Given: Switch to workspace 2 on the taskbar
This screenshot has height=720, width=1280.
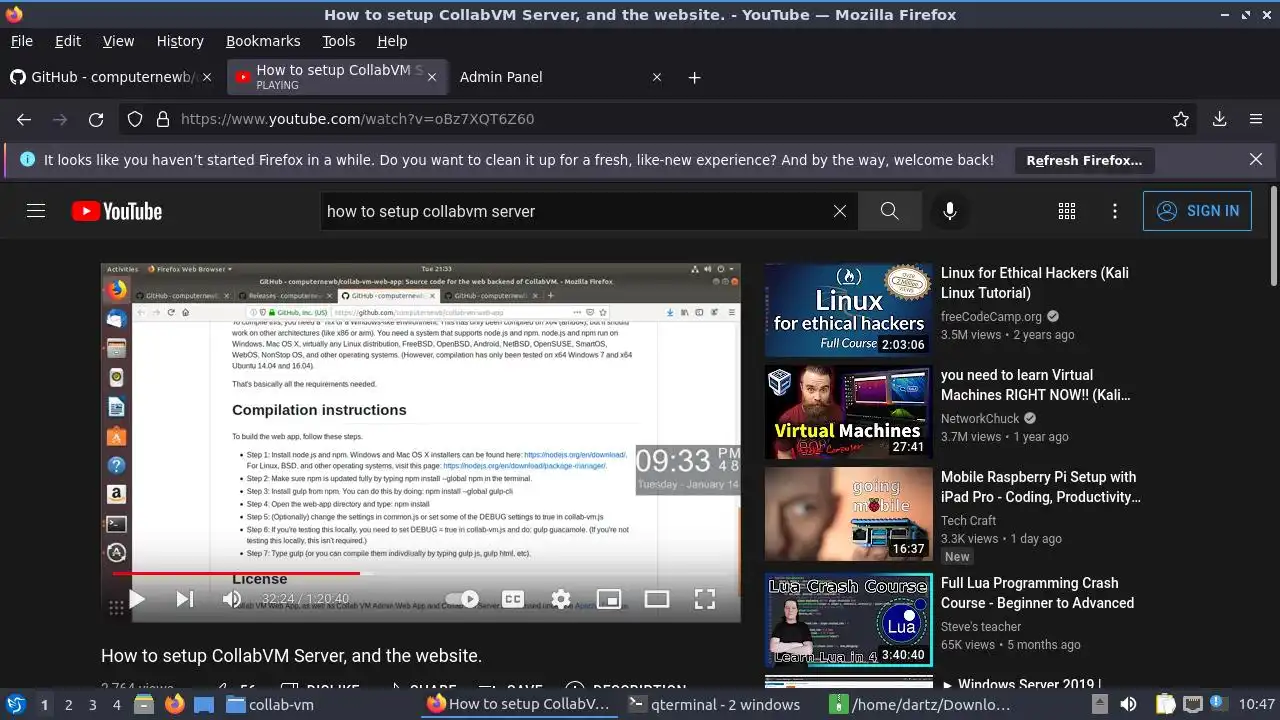Looking at the screenshot, I should [68, 704].
